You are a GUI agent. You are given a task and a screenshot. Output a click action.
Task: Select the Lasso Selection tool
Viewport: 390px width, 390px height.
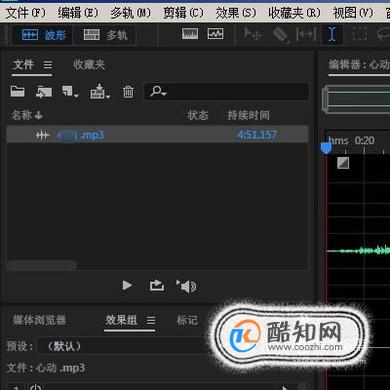pos(383,34)
